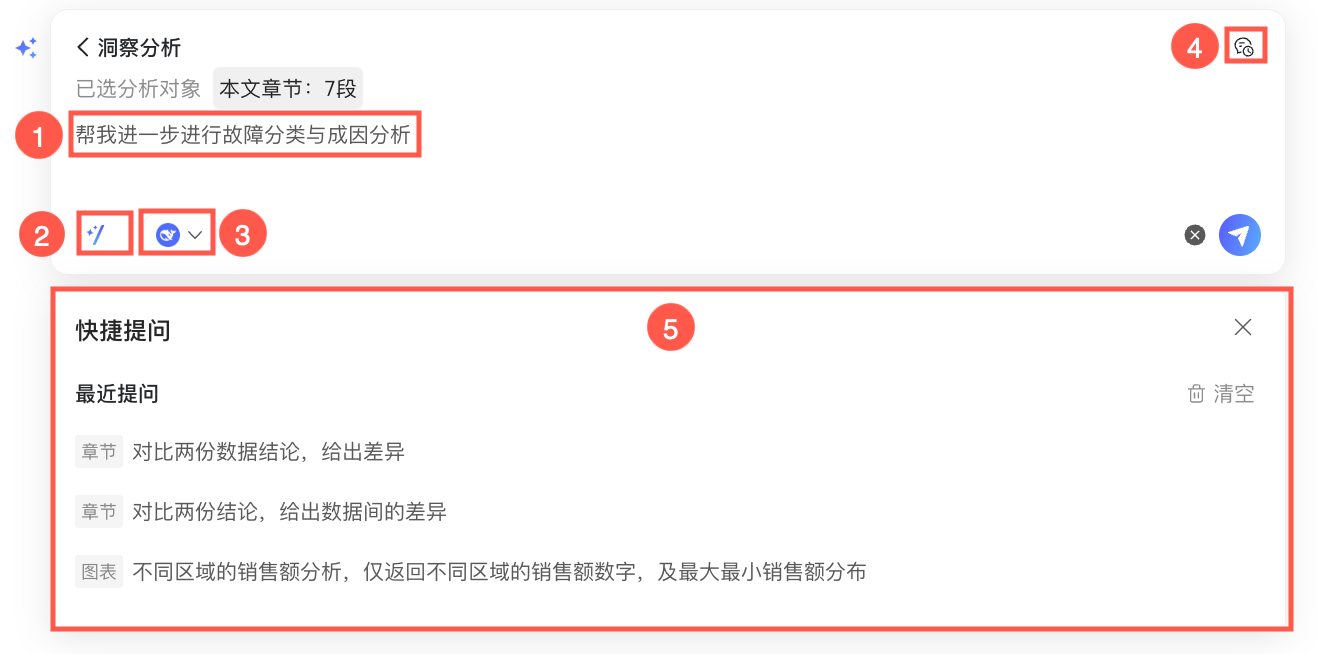
Task: Select recent prompt 对比两份结论，给出数据间的差异
Action: (289, 512)
